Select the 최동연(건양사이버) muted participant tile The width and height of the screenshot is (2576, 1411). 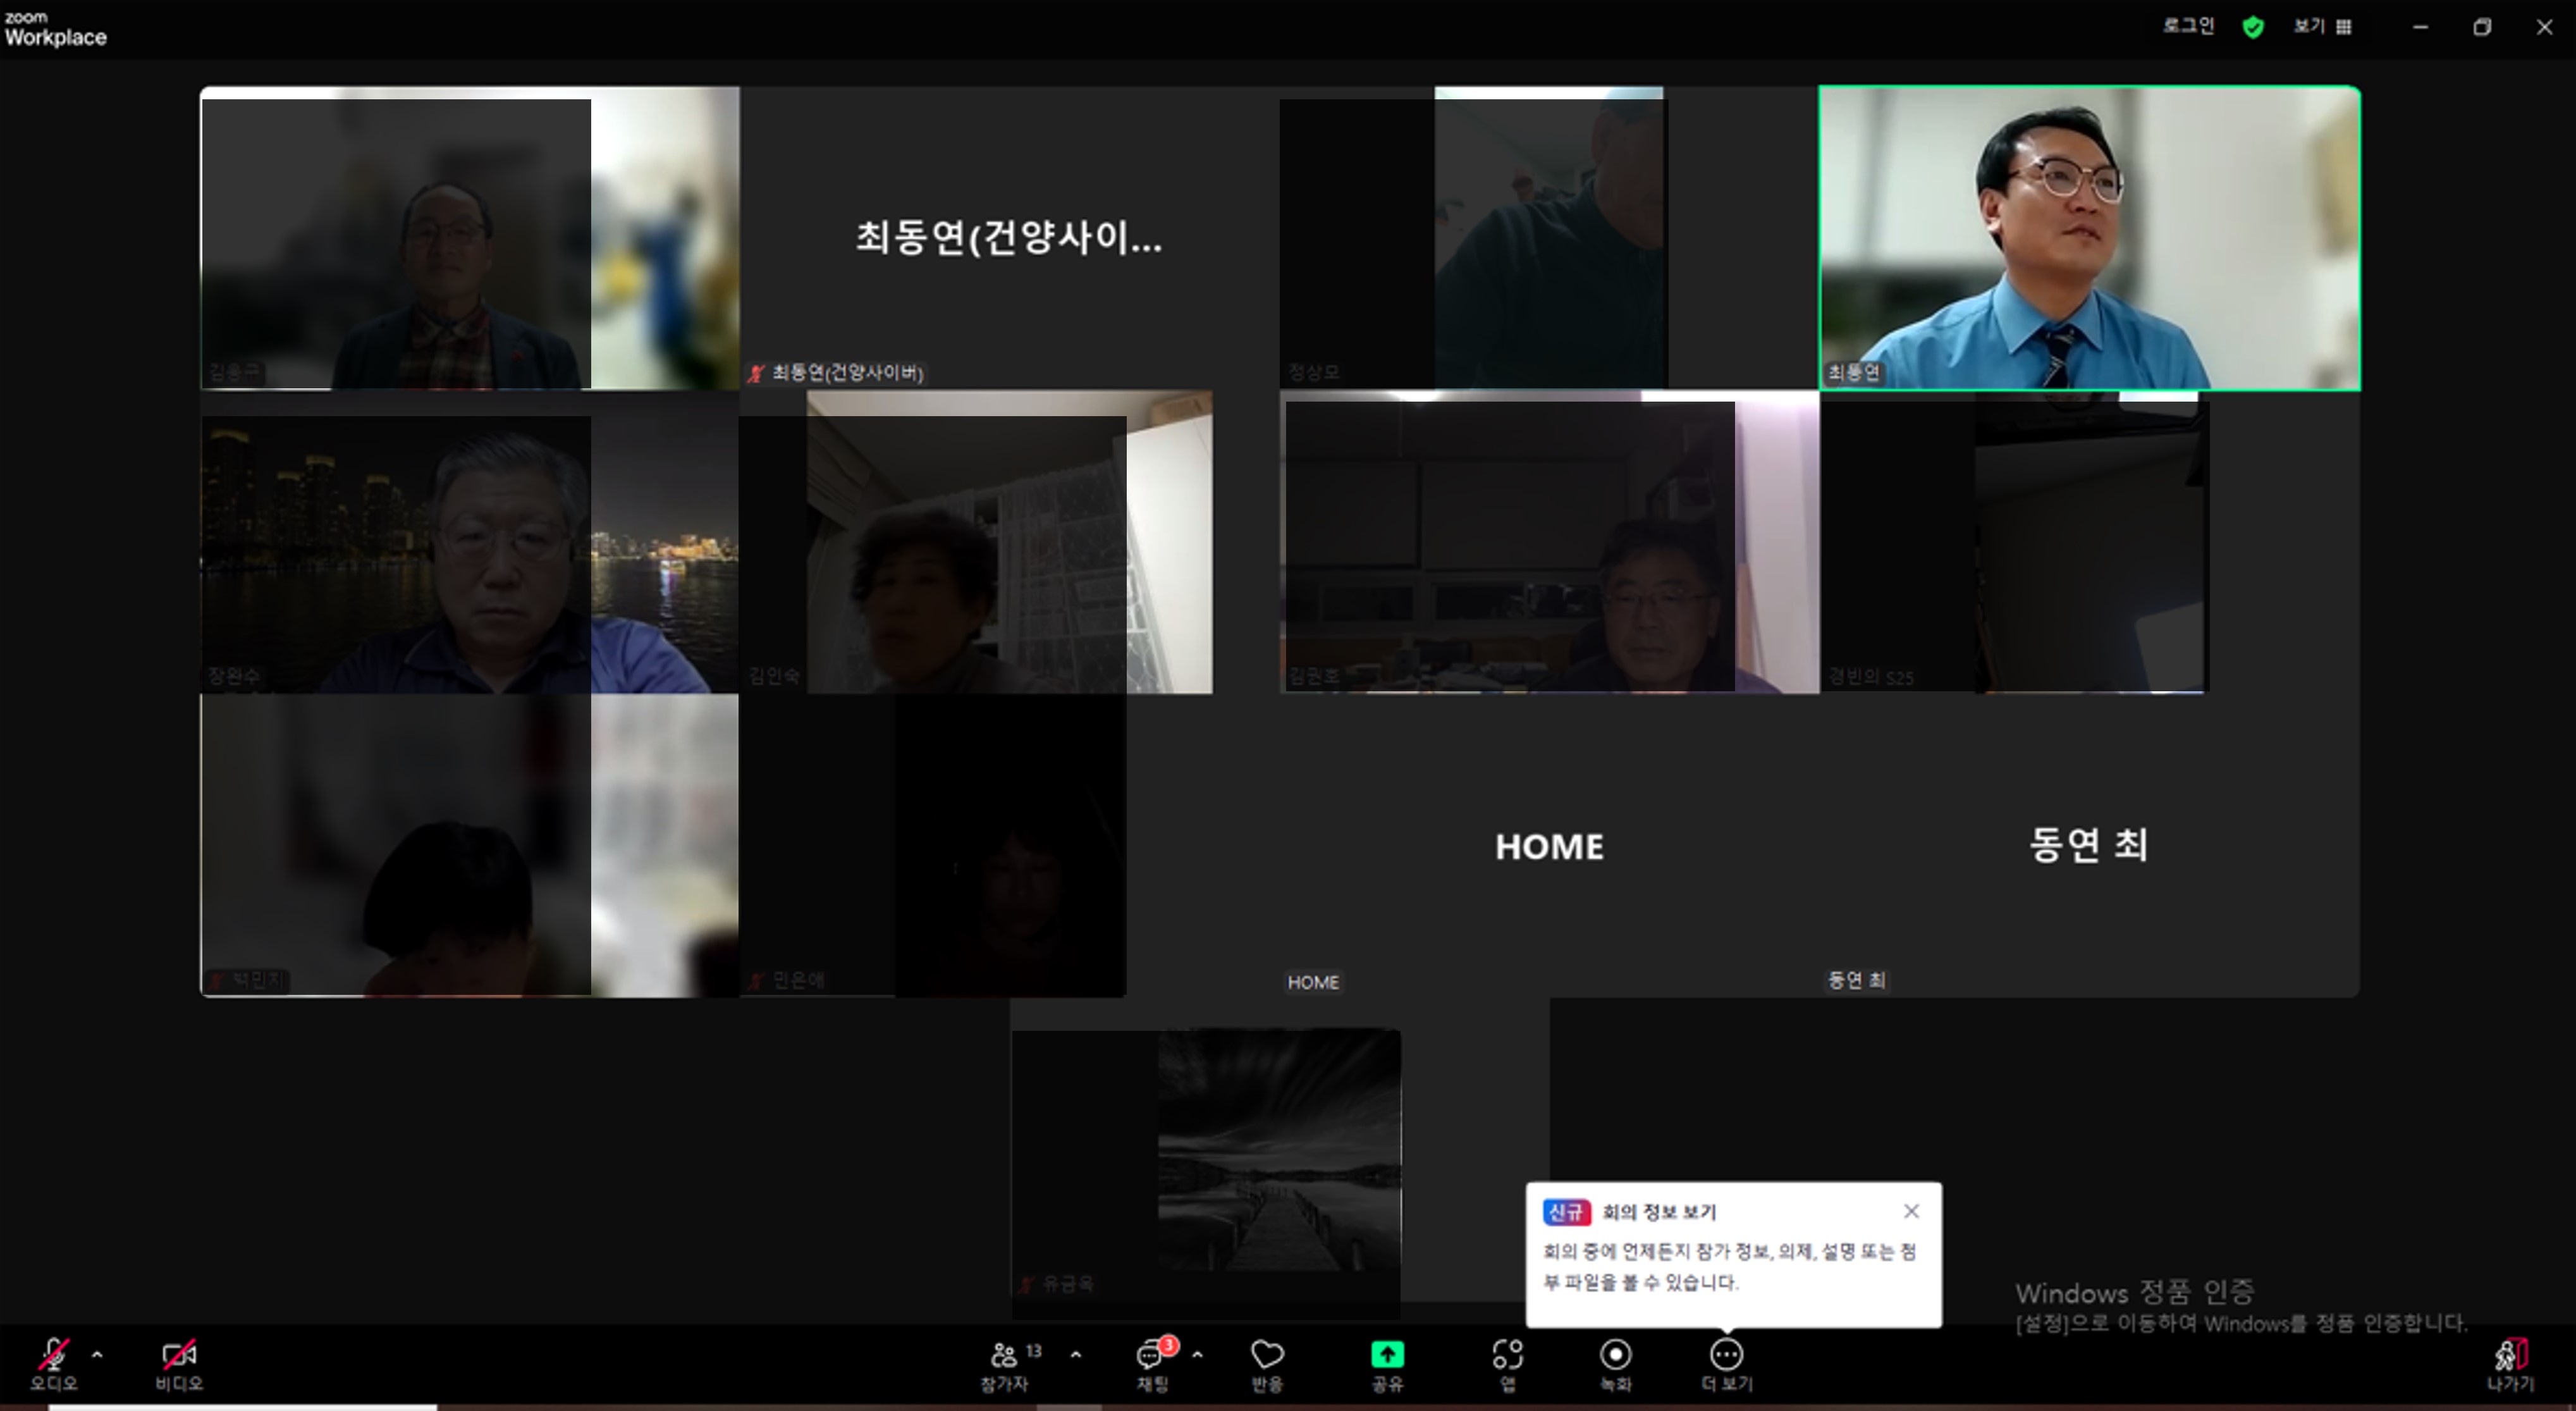(x=1009, y=238)
